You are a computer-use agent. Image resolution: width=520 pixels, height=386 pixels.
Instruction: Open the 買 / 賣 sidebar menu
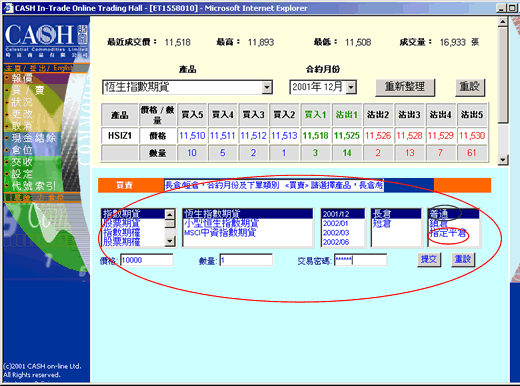(x=28, y=90)
